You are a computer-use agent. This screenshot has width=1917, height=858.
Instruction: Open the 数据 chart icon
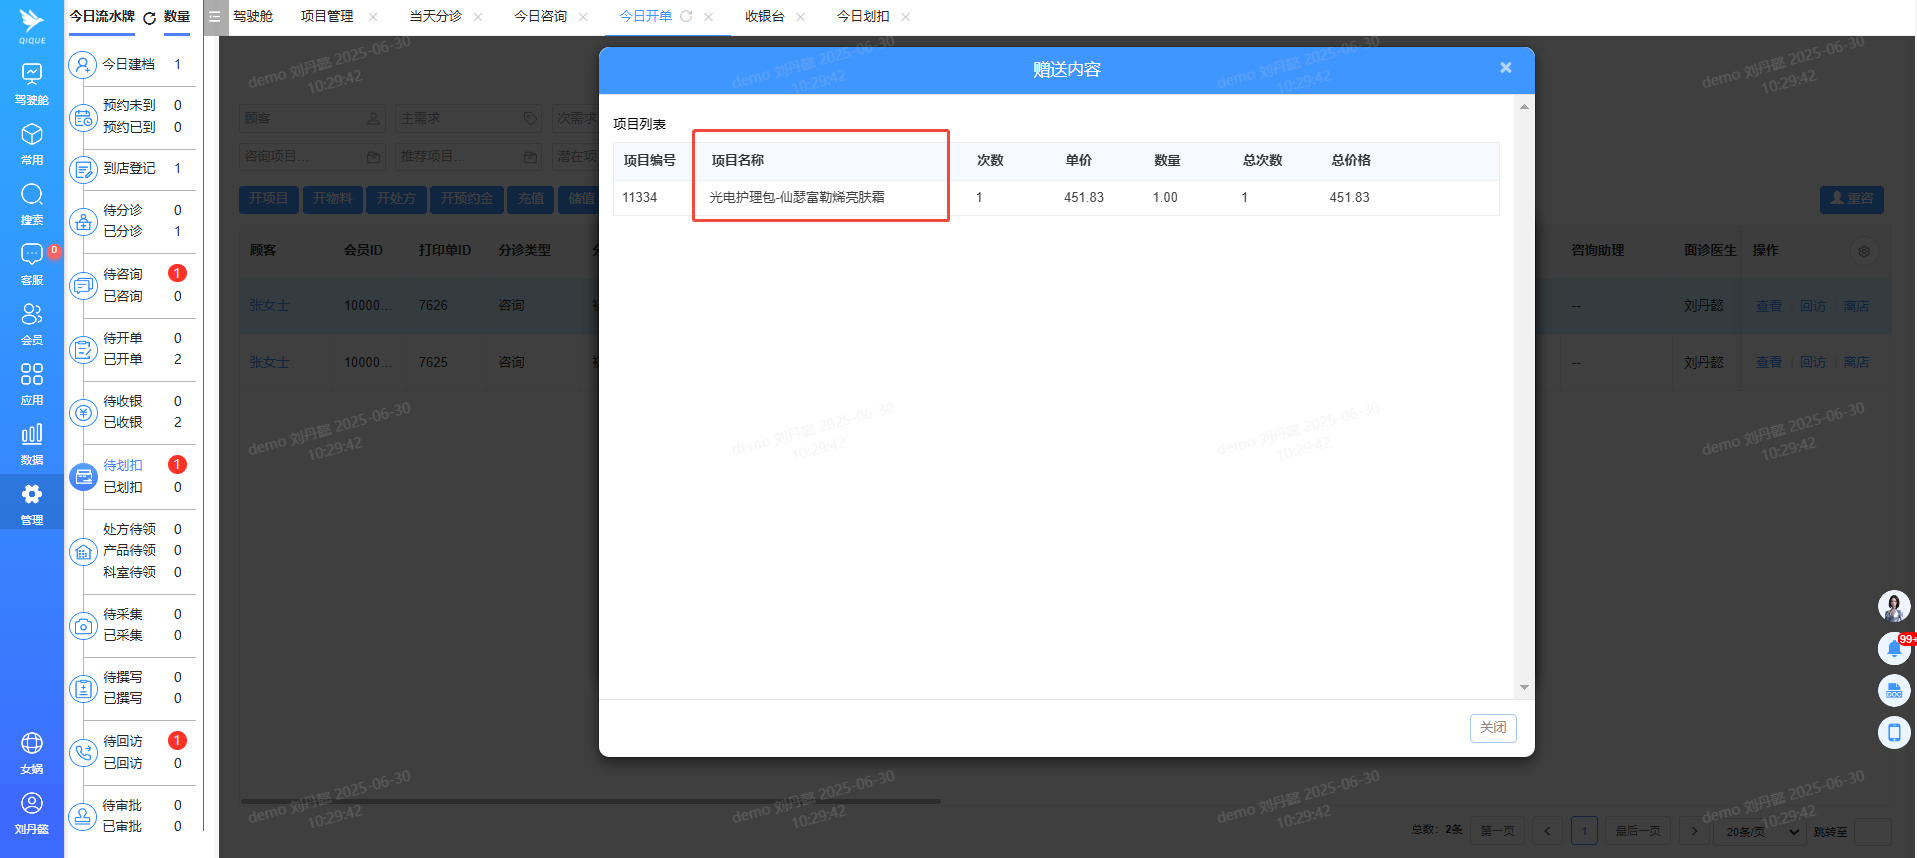click(x=32, y=443)
